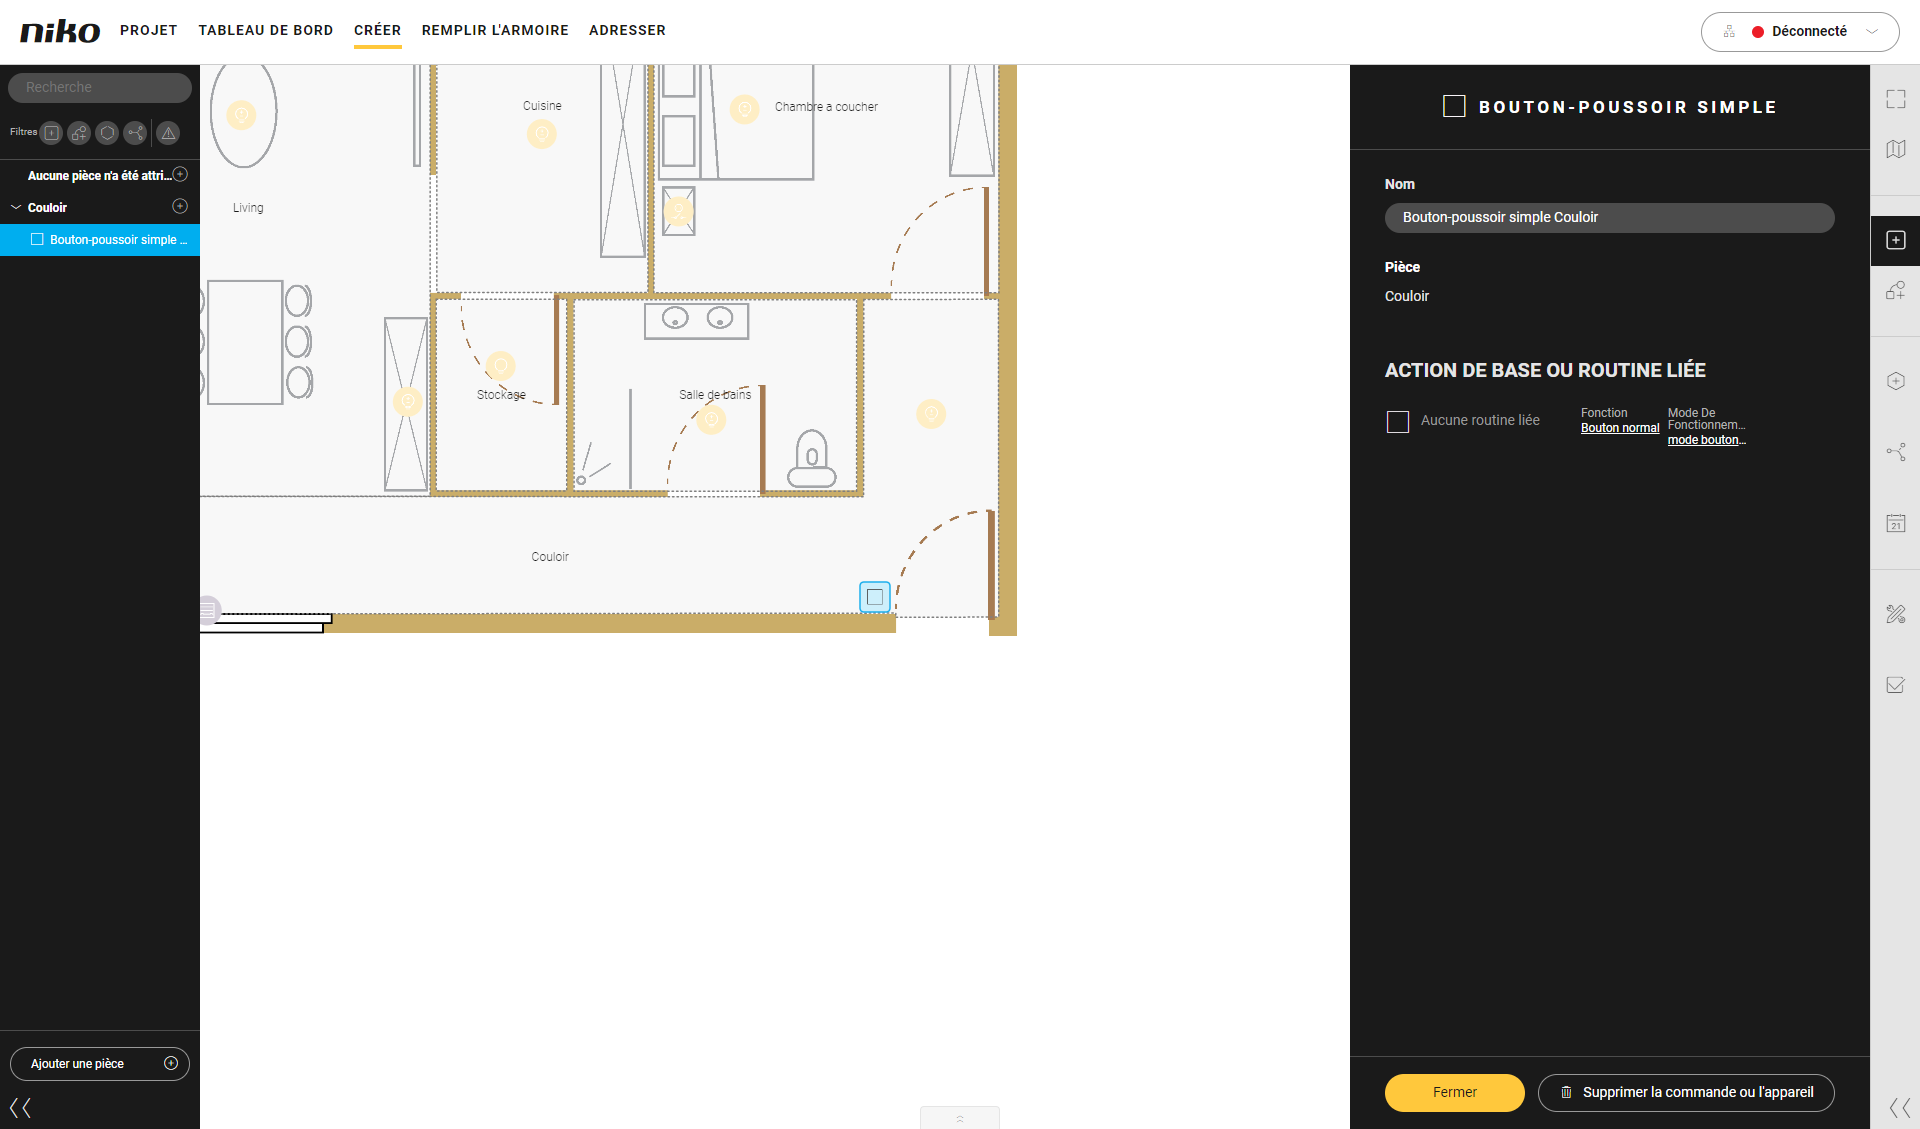Collapse the Couloir room tree

(16, 208)
